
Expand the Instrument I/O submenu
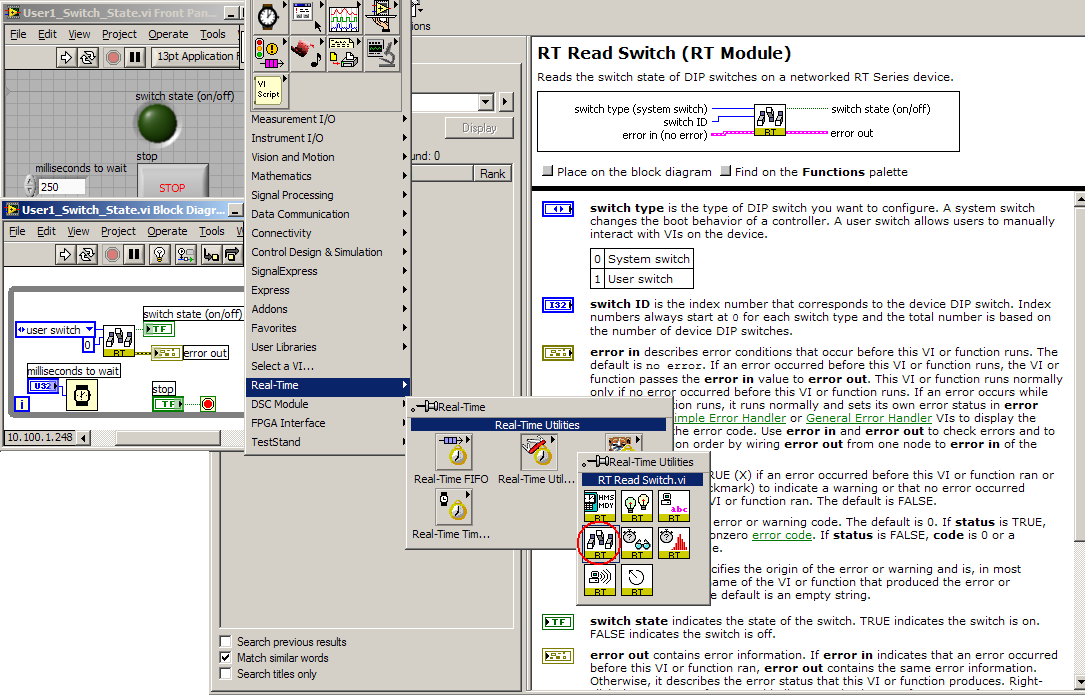[328, 138]
